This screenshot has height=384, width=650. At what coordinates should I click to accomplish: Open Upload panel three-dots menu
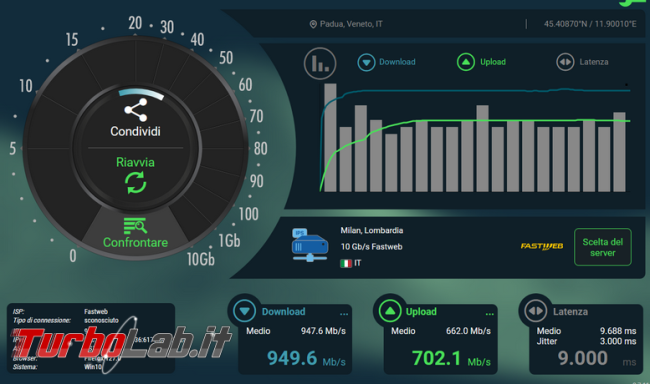490,314
